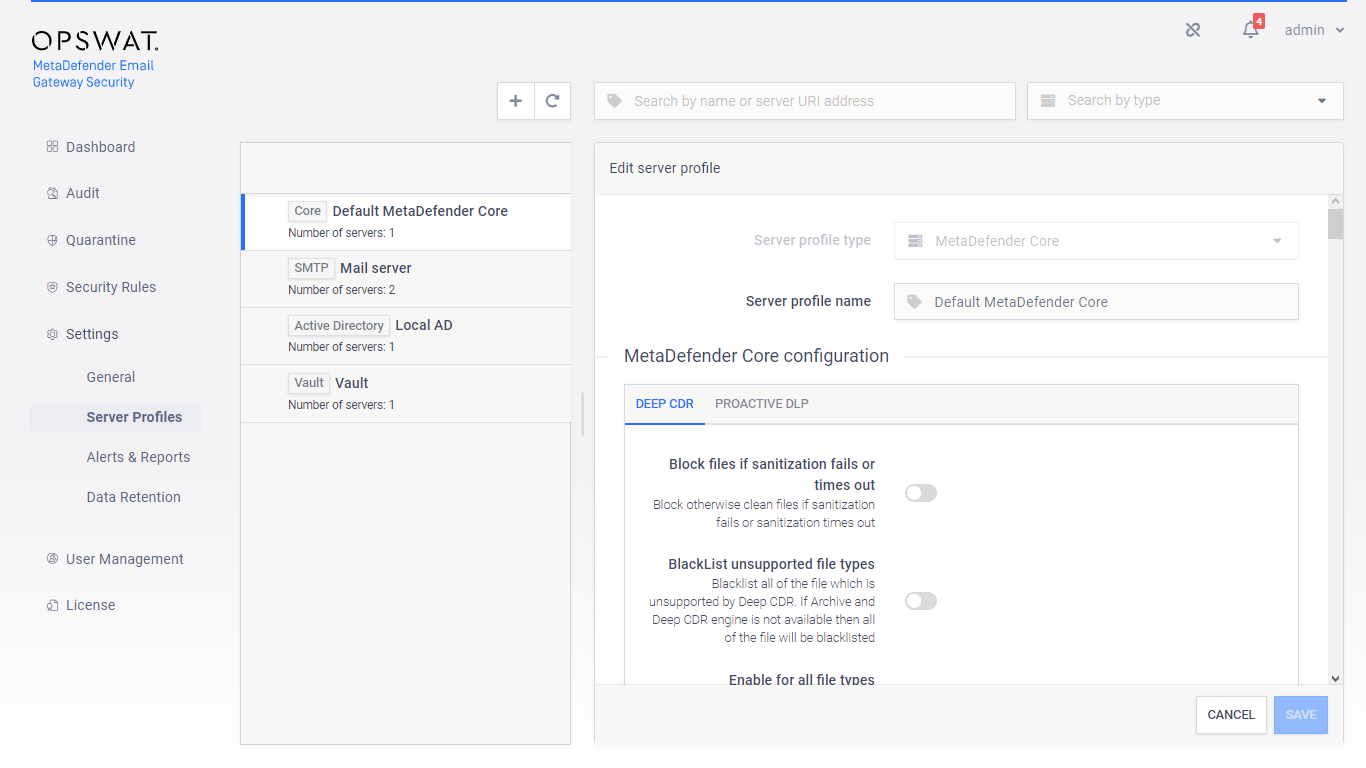This screenshot has height=768, width=1366.
Task: Click the server icon in type search
Action: tap(1048, 101)
